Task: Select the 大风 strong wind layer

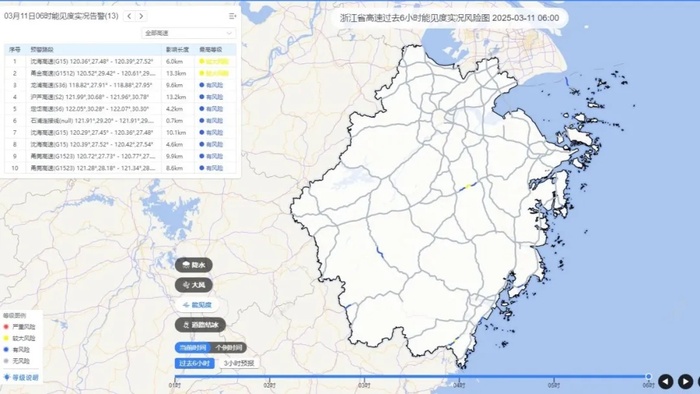Action: (x=194, y=285)
